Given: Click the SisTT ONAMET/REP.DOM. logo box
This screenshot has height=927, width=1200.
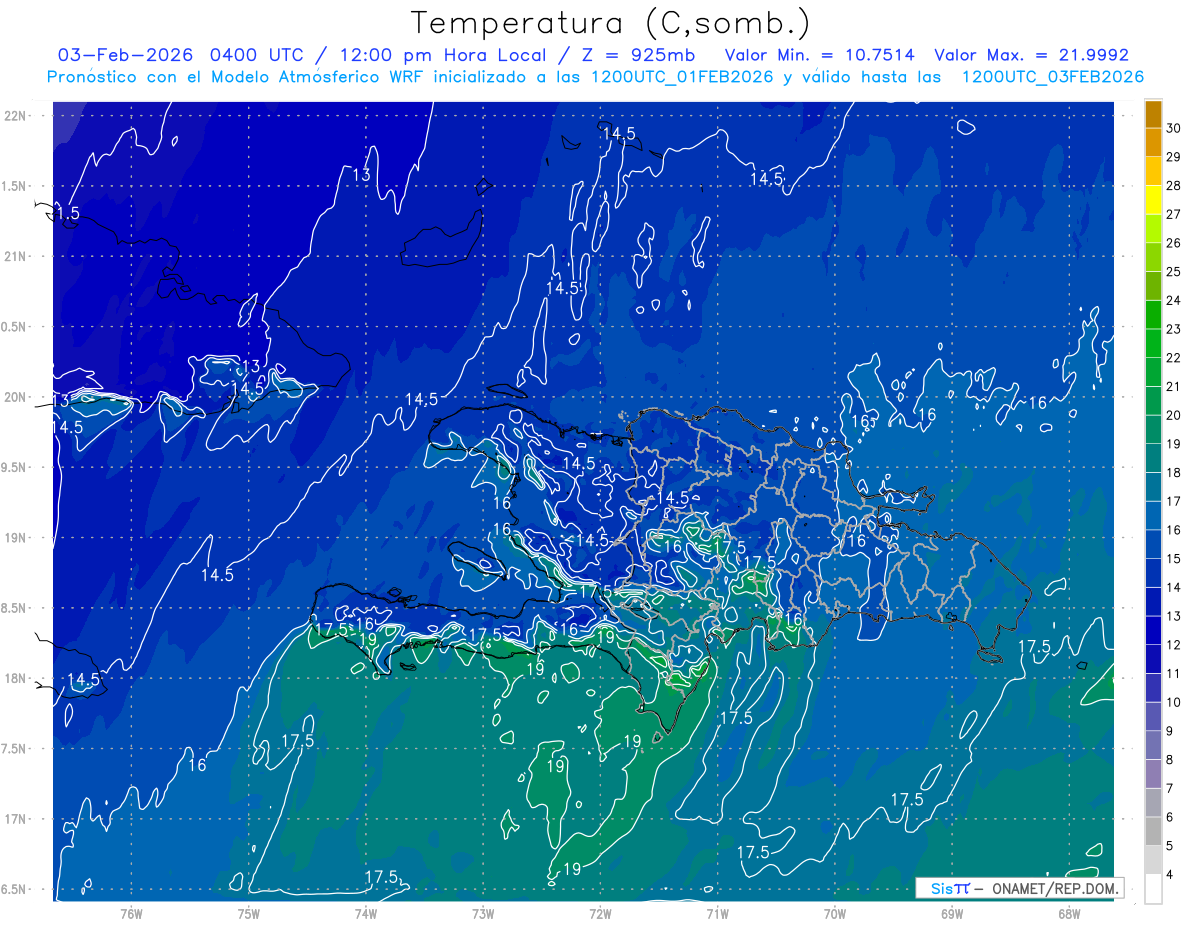Looking at the screenshot, I should click(x=1019, y=888).
